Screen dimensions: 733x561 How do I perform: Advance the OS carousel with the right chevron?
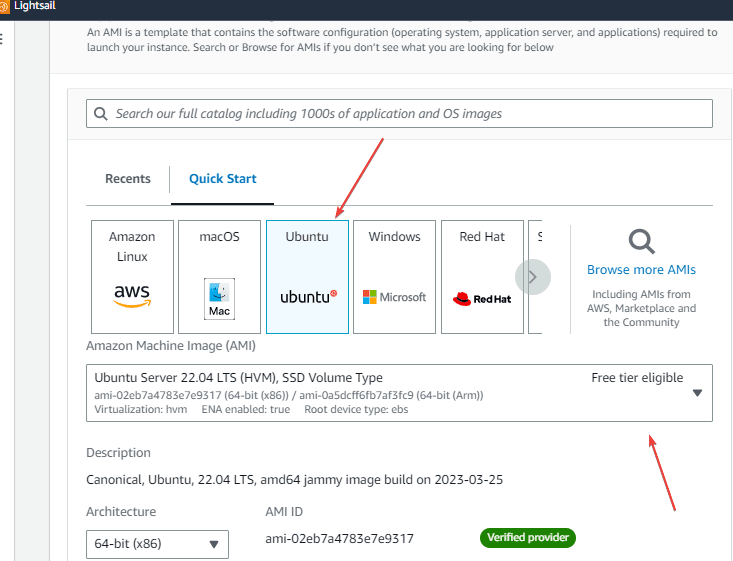533,277
